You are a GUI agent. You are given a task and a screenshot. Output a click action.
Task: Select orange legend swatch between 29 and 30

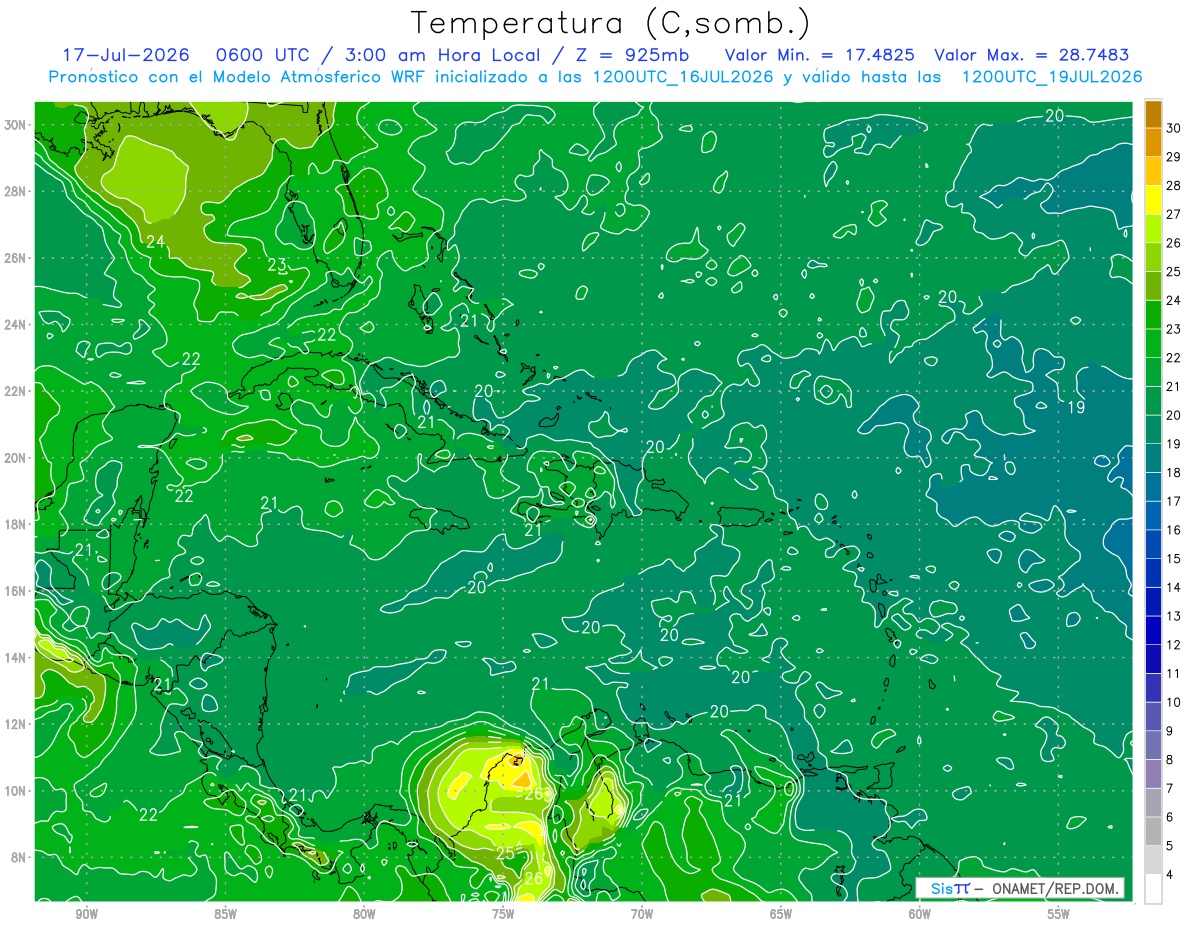1153,141
